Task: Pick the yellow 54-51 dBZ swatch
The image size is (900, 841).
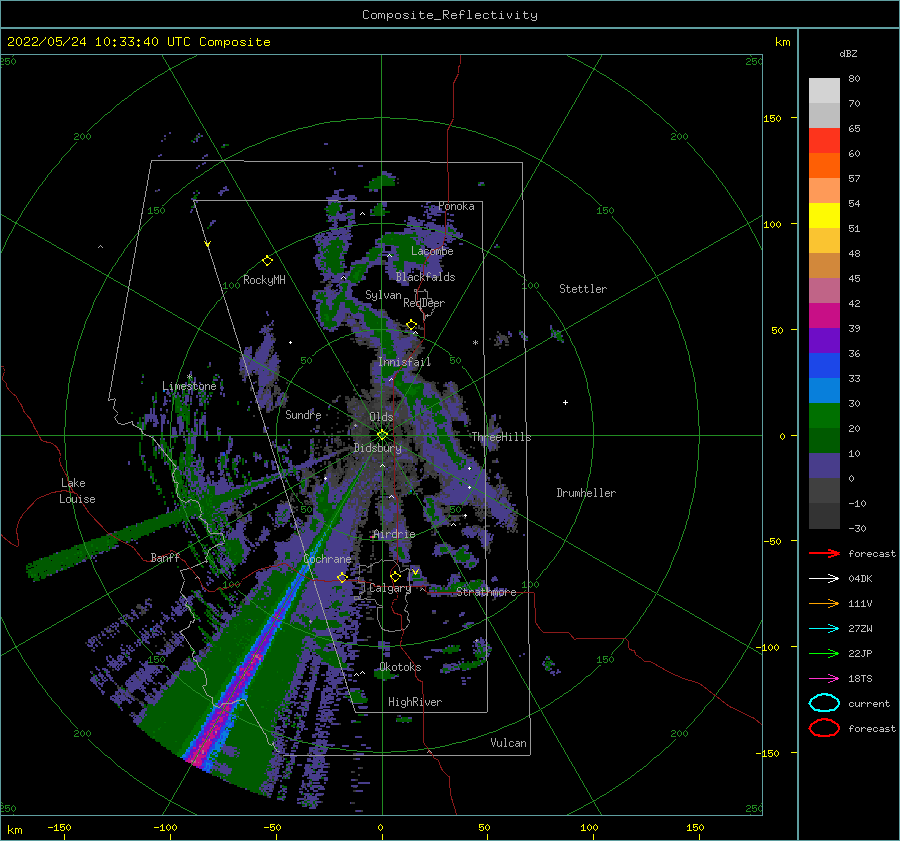Action: coord(824,215)
